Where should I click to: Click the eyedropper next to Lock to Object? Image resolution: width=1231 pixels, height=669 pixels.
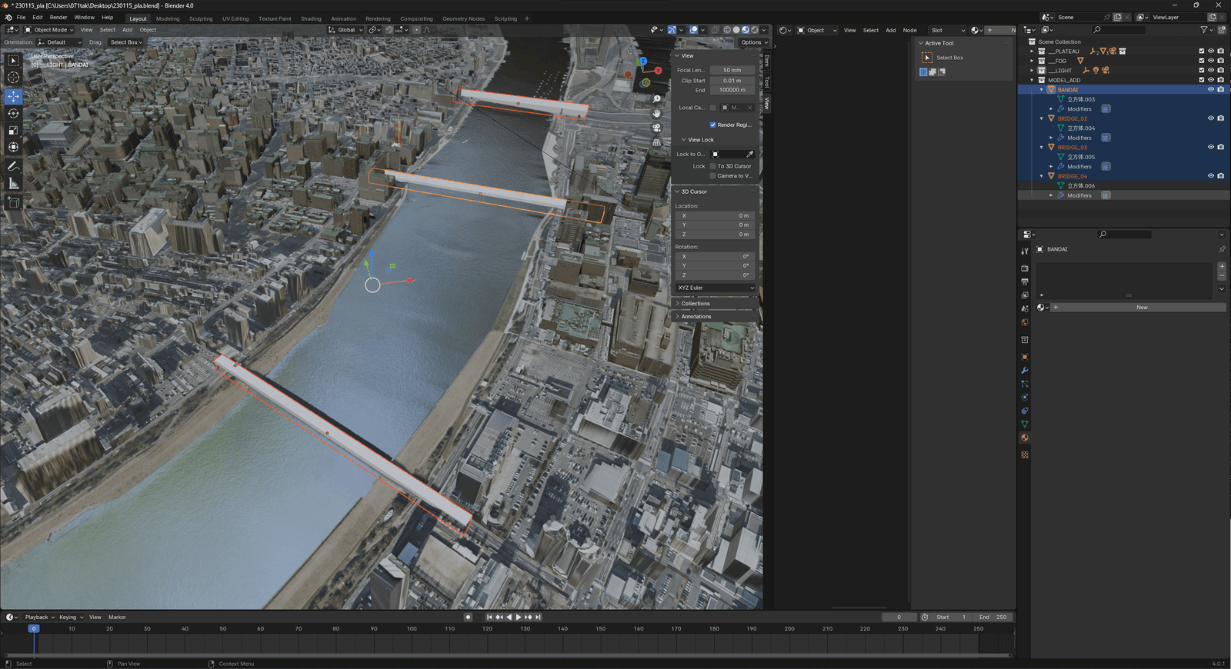(750, 154)
